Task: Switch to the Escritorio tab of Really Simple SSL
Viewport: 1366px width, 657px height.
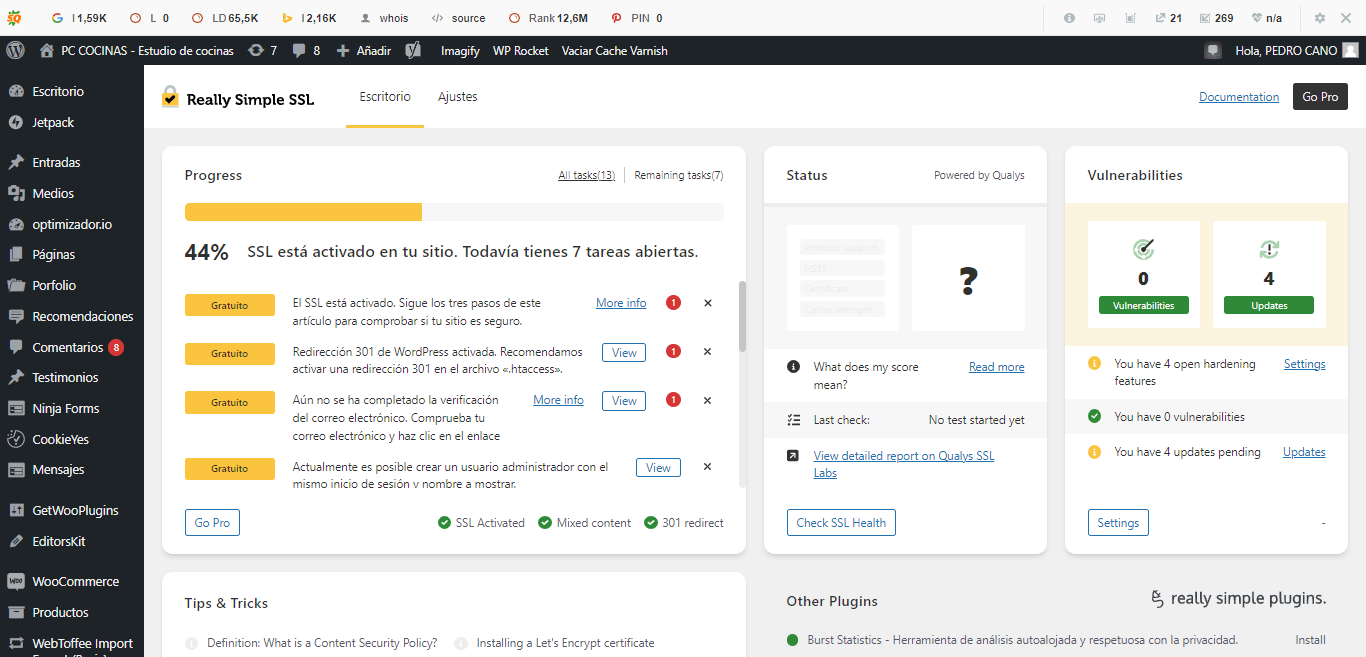Action: click(385, 97)
